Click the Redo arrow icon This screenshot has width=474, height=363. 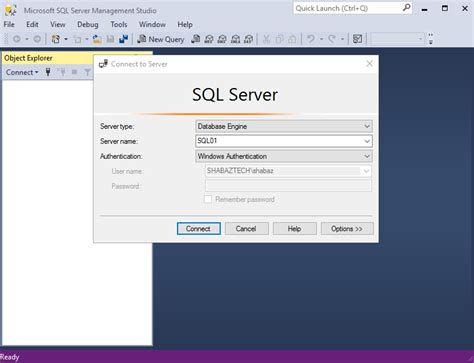pyautogui.click(x=332, y=39)
